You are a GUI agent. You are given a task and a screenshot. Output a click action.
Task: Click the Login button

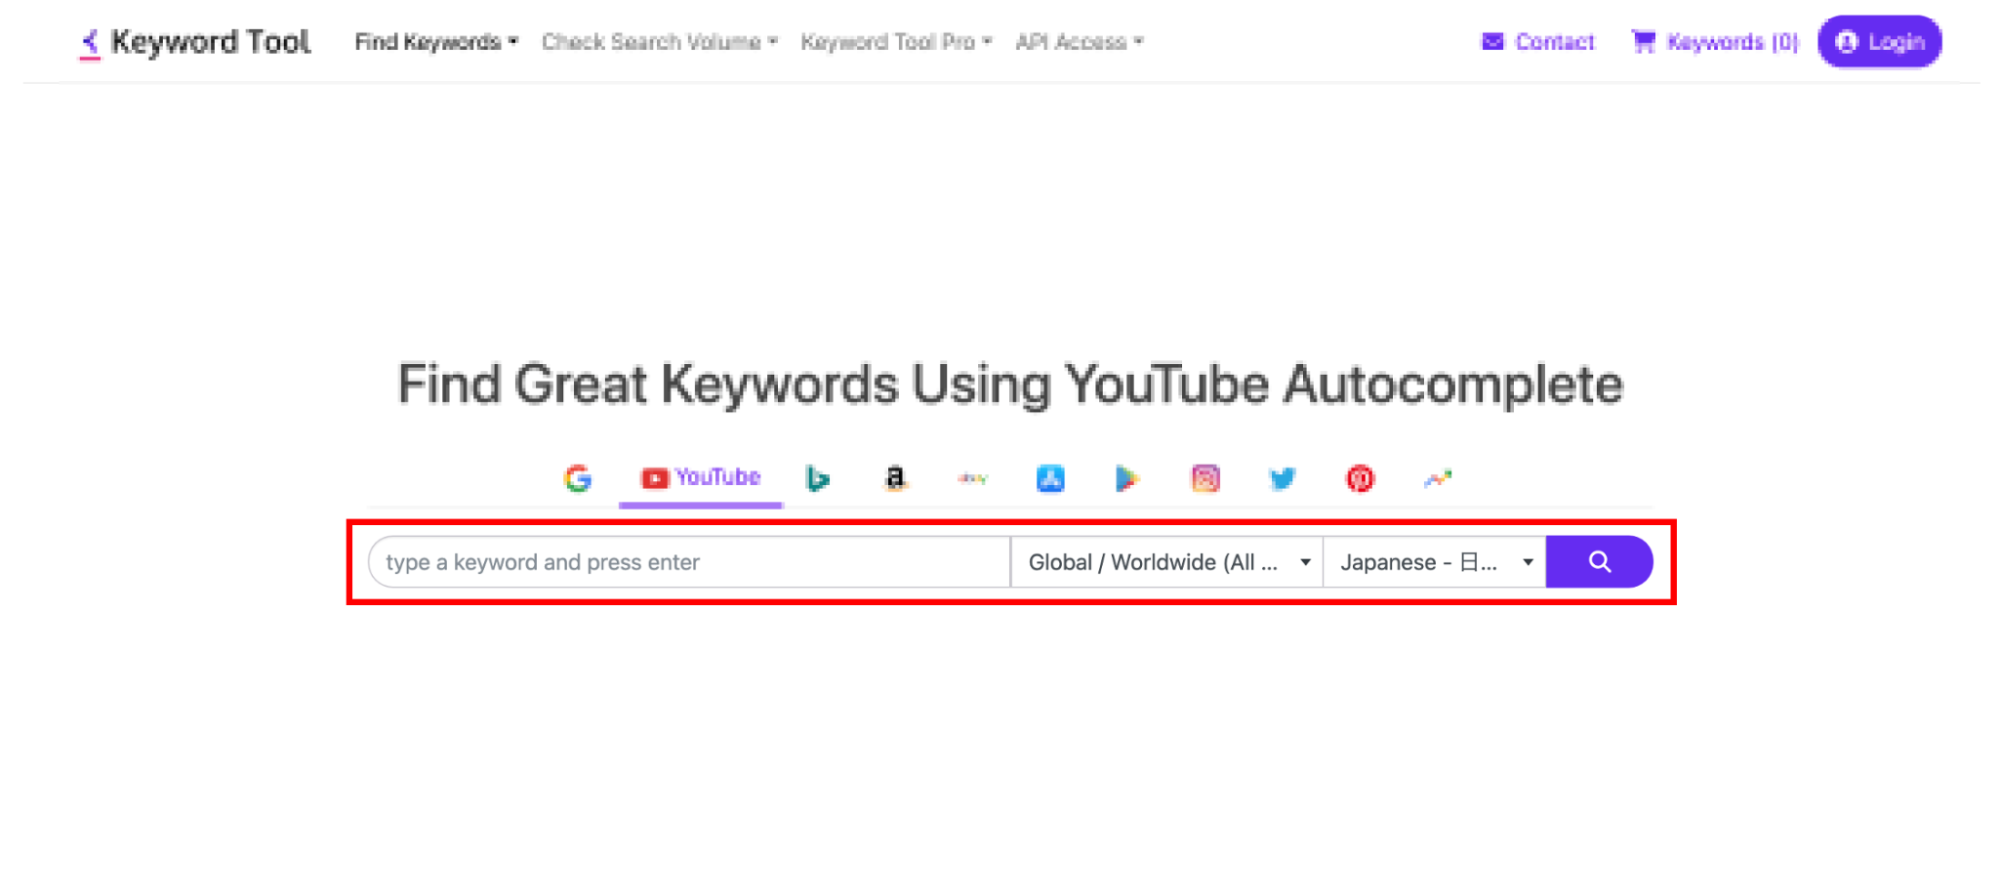tap(1880, 42)
